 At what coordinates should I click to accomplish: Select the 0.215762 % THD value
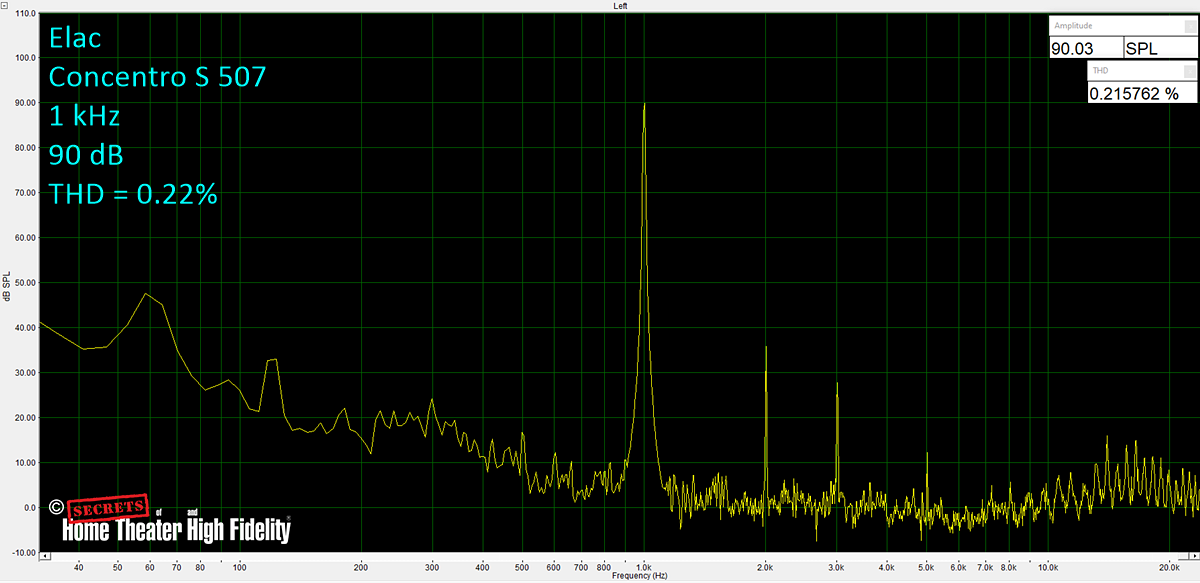tap(1140, 93)
